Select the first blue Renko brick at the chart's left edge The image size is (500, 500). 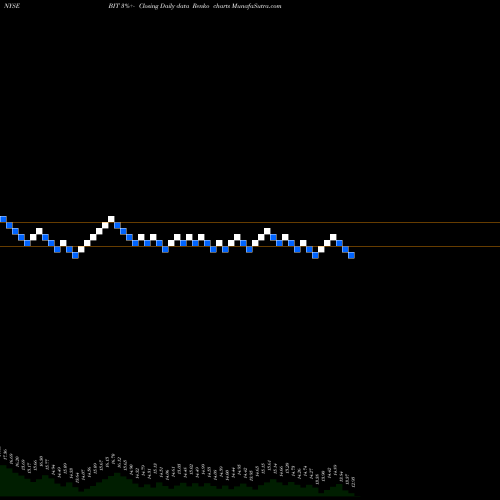coord(3,219)
